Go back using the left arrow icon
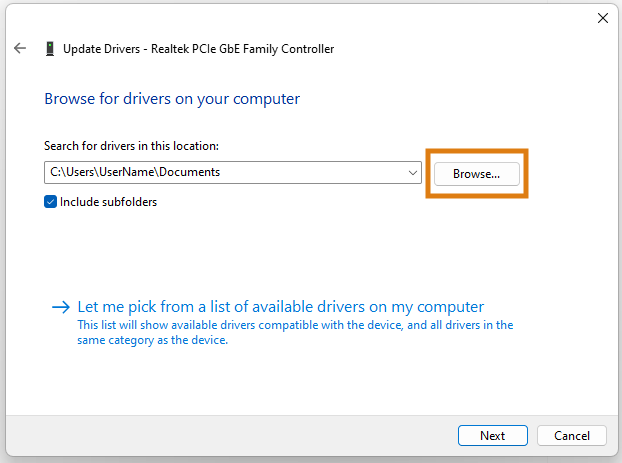The image size is (622, 463). [x=20, y=48]
